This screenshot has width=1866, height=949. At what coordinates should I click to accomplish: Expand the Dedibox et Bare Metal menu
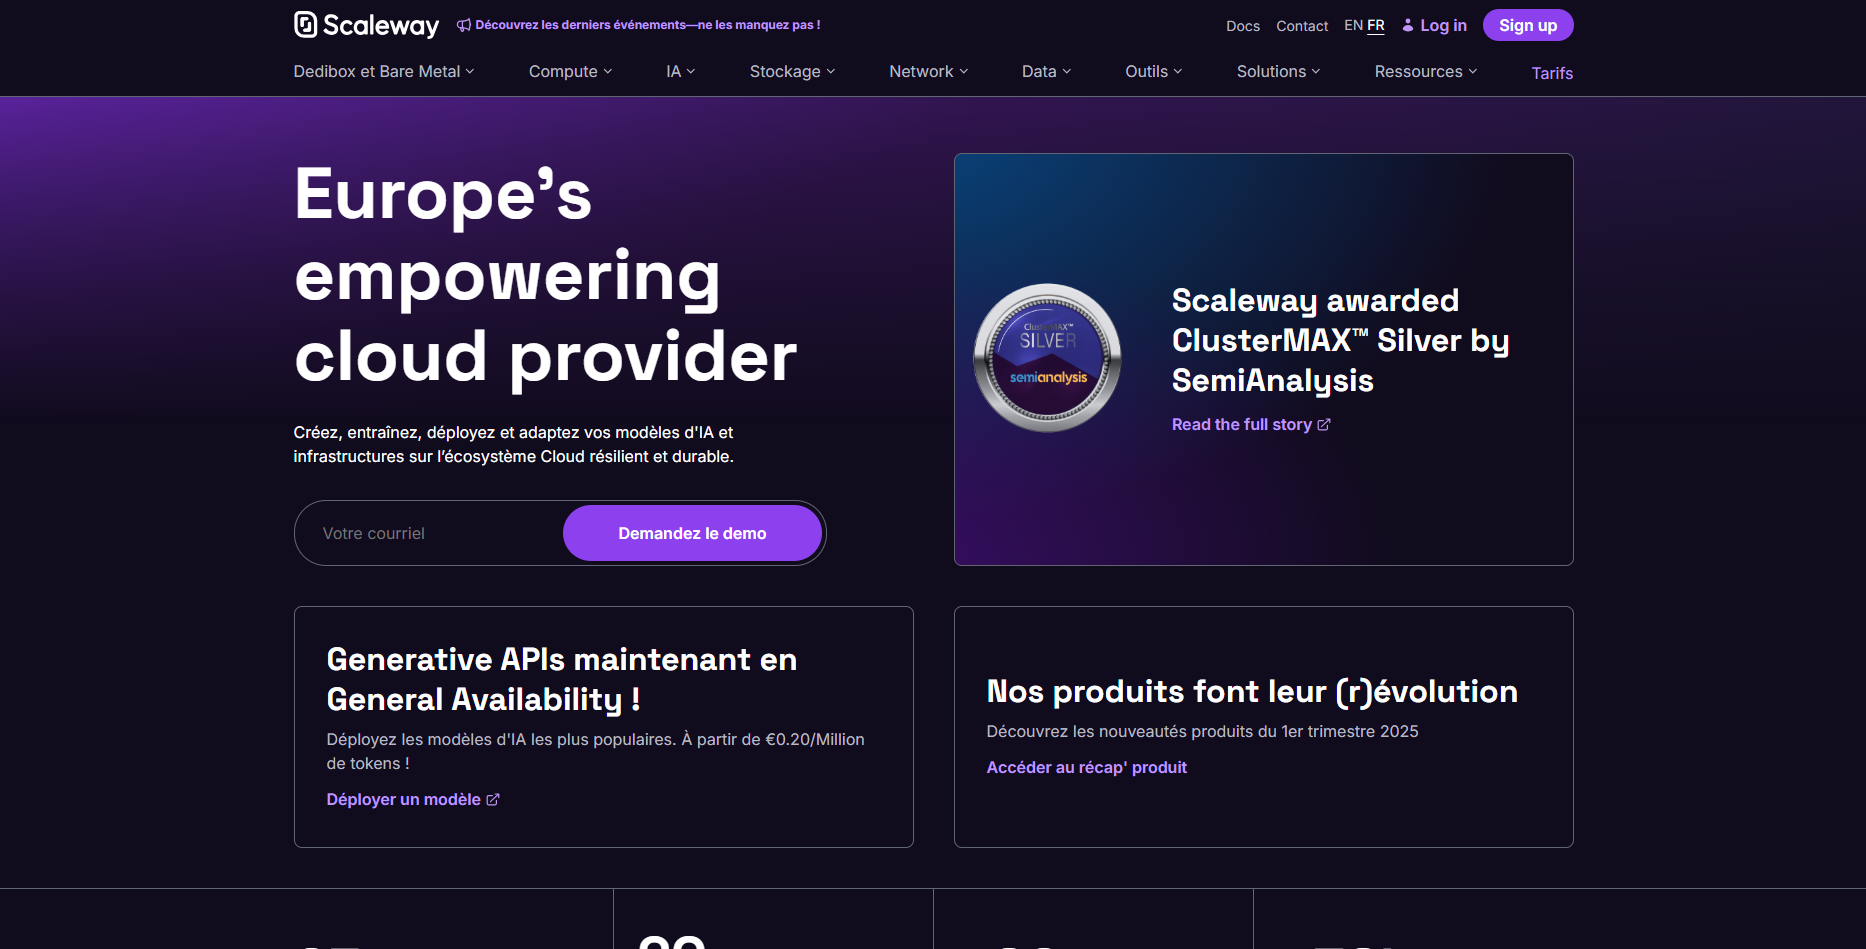click(384, 72)
